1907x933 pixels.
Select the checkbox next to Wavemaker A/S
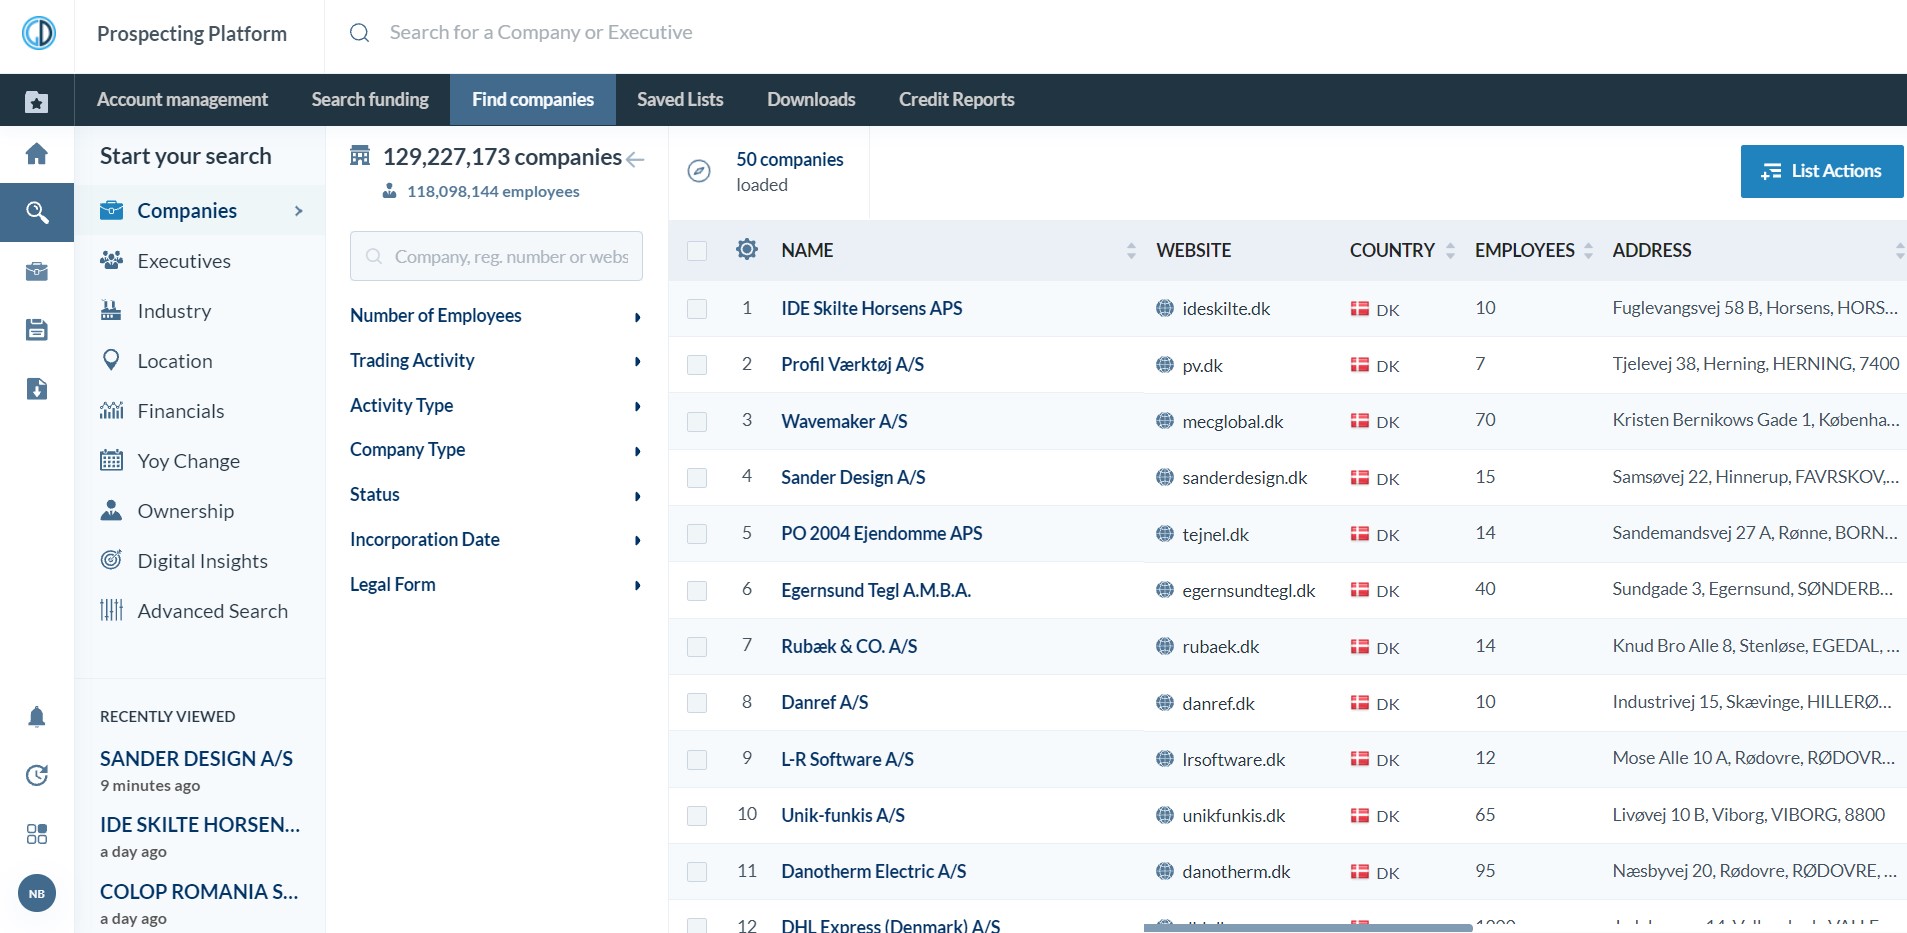(x=696, y=421)
